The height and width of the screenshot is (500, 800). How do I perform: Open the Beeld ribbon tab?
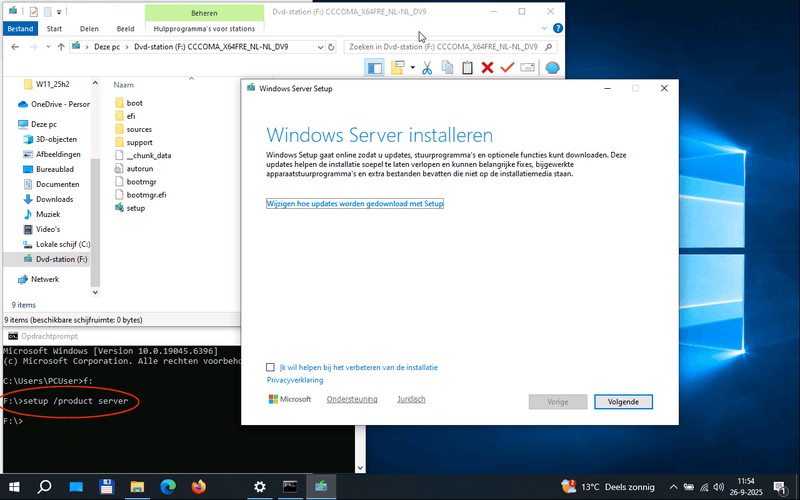point(126,29)
